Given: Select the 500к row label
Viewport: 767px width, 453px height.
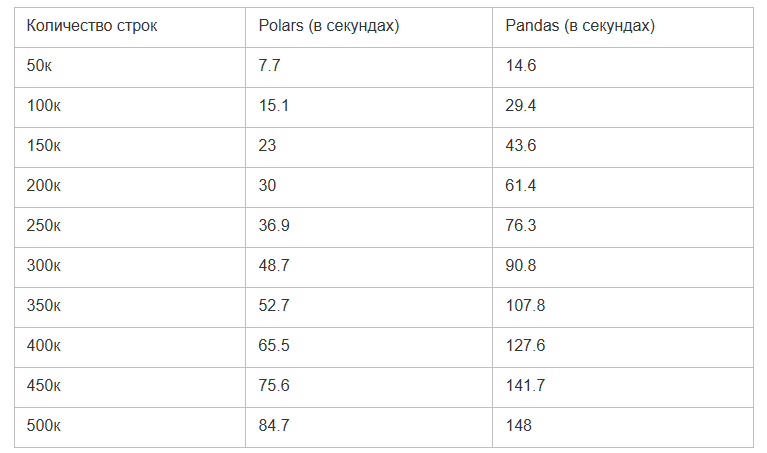Looking at the screenshot, I should (46, 426).
